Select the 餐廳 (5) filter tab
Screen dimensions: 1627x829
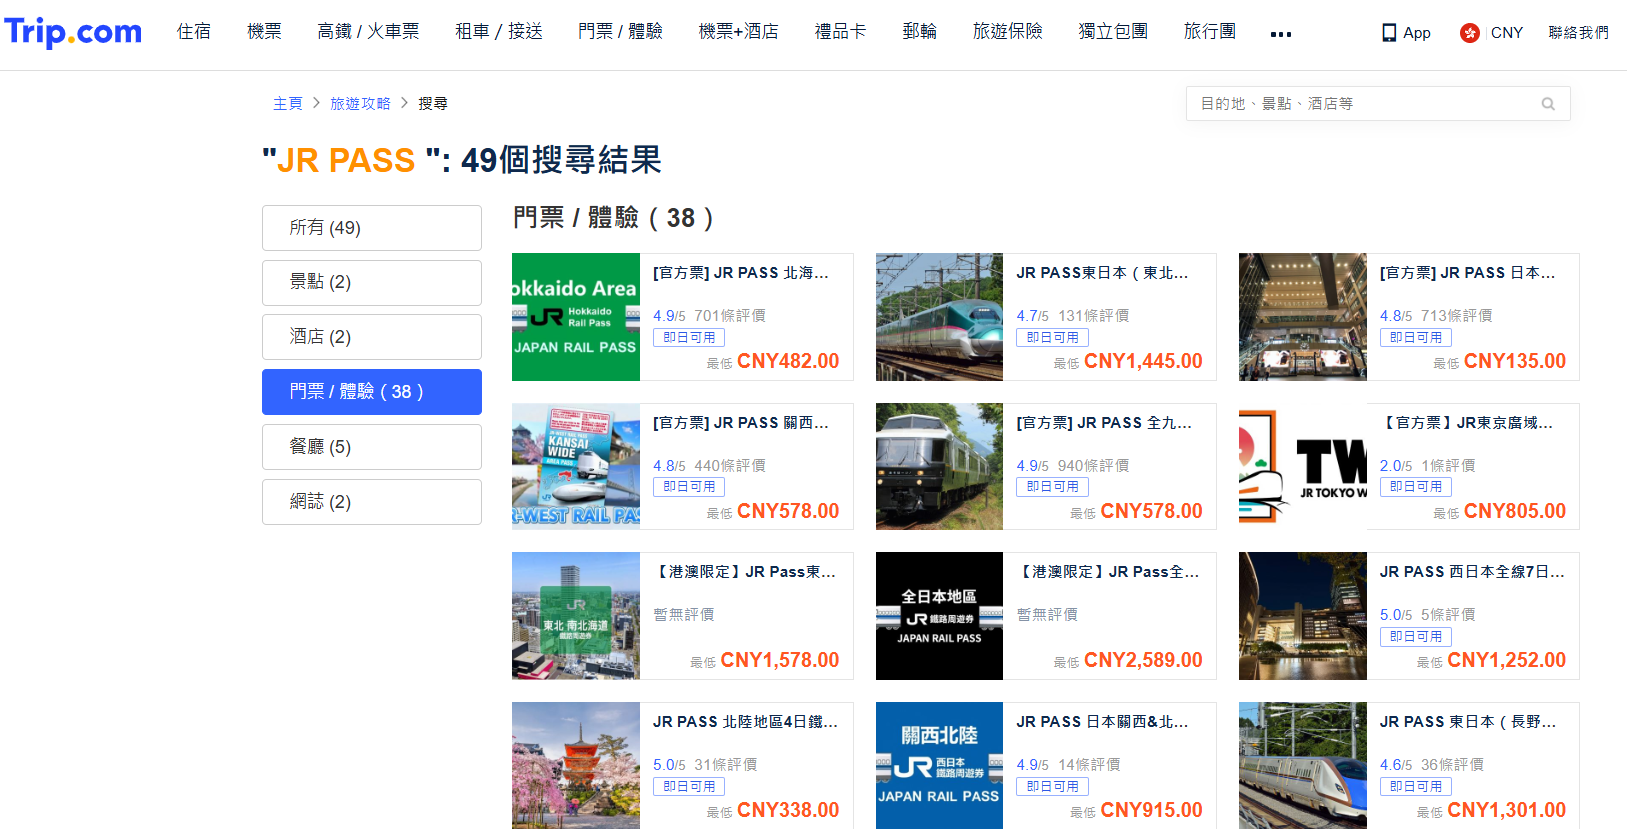371,447
